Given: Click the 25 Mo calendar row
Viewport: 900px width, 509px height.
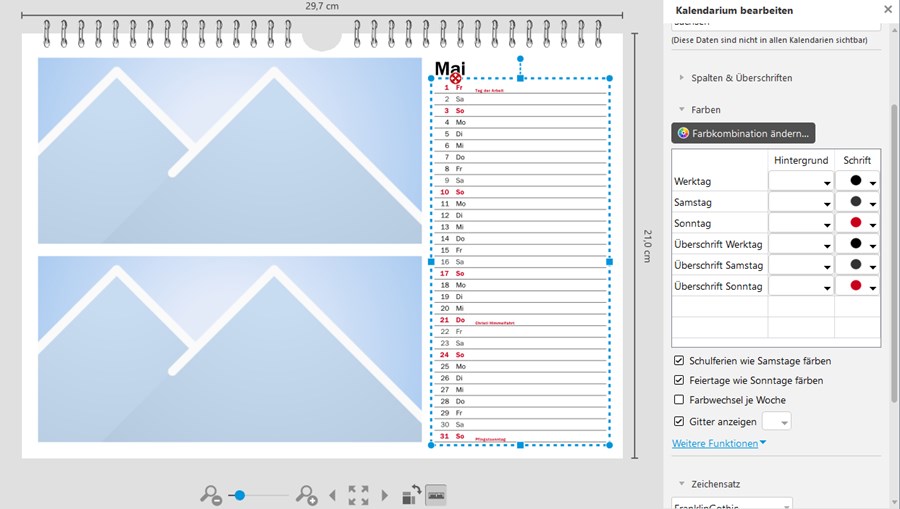Looking at the screenshot, I should click(520, 366).
